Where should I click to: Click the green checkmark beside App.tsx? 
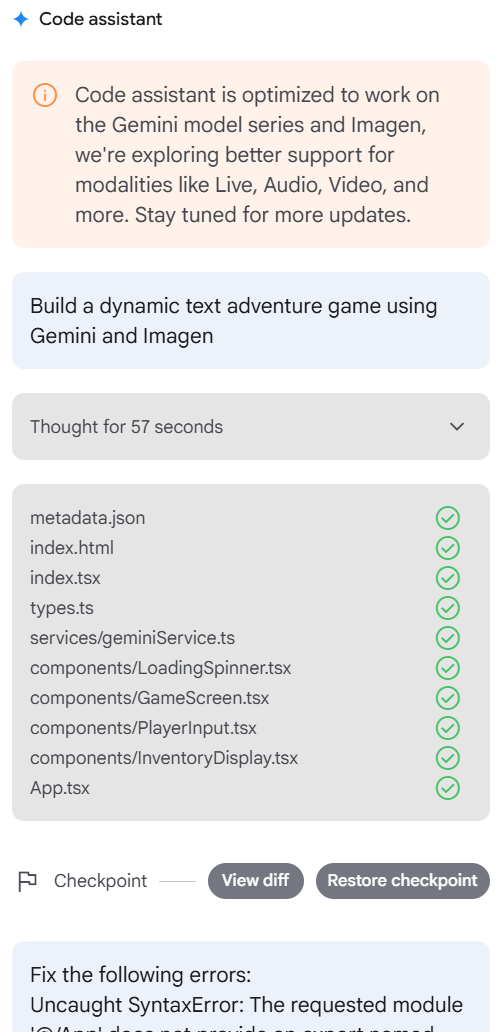pos(448,788)
